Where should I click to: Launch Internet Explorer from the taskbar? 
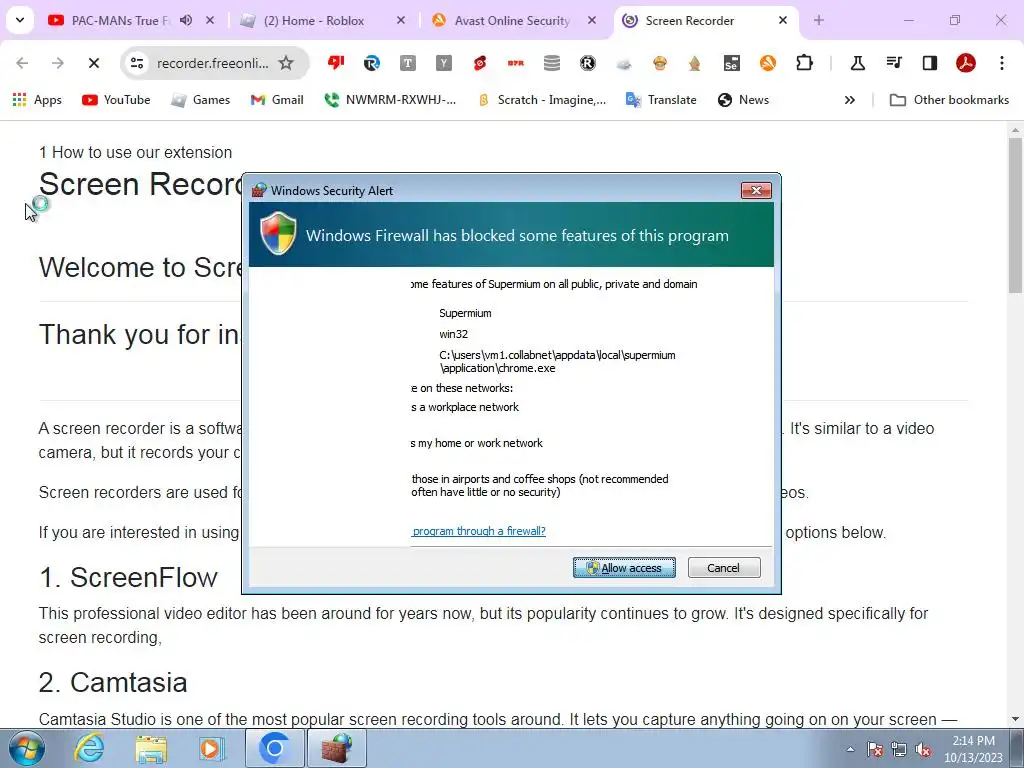[89, 748]
